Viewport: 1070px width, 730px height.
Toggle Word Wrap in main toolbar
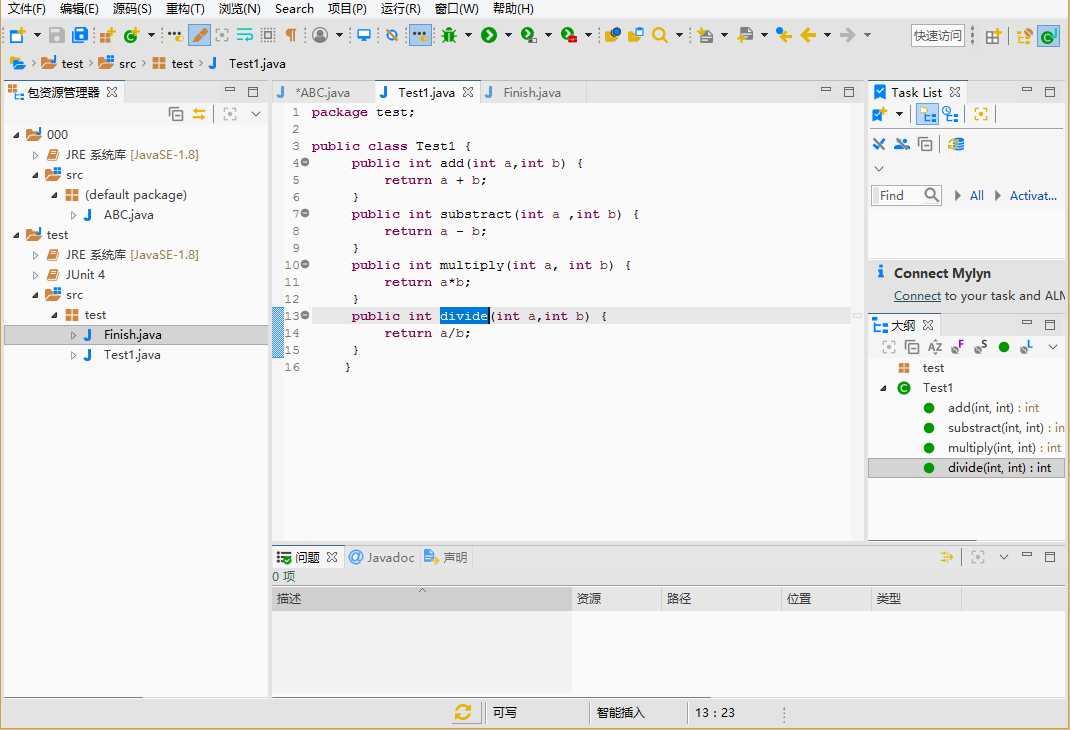(244, 35)
